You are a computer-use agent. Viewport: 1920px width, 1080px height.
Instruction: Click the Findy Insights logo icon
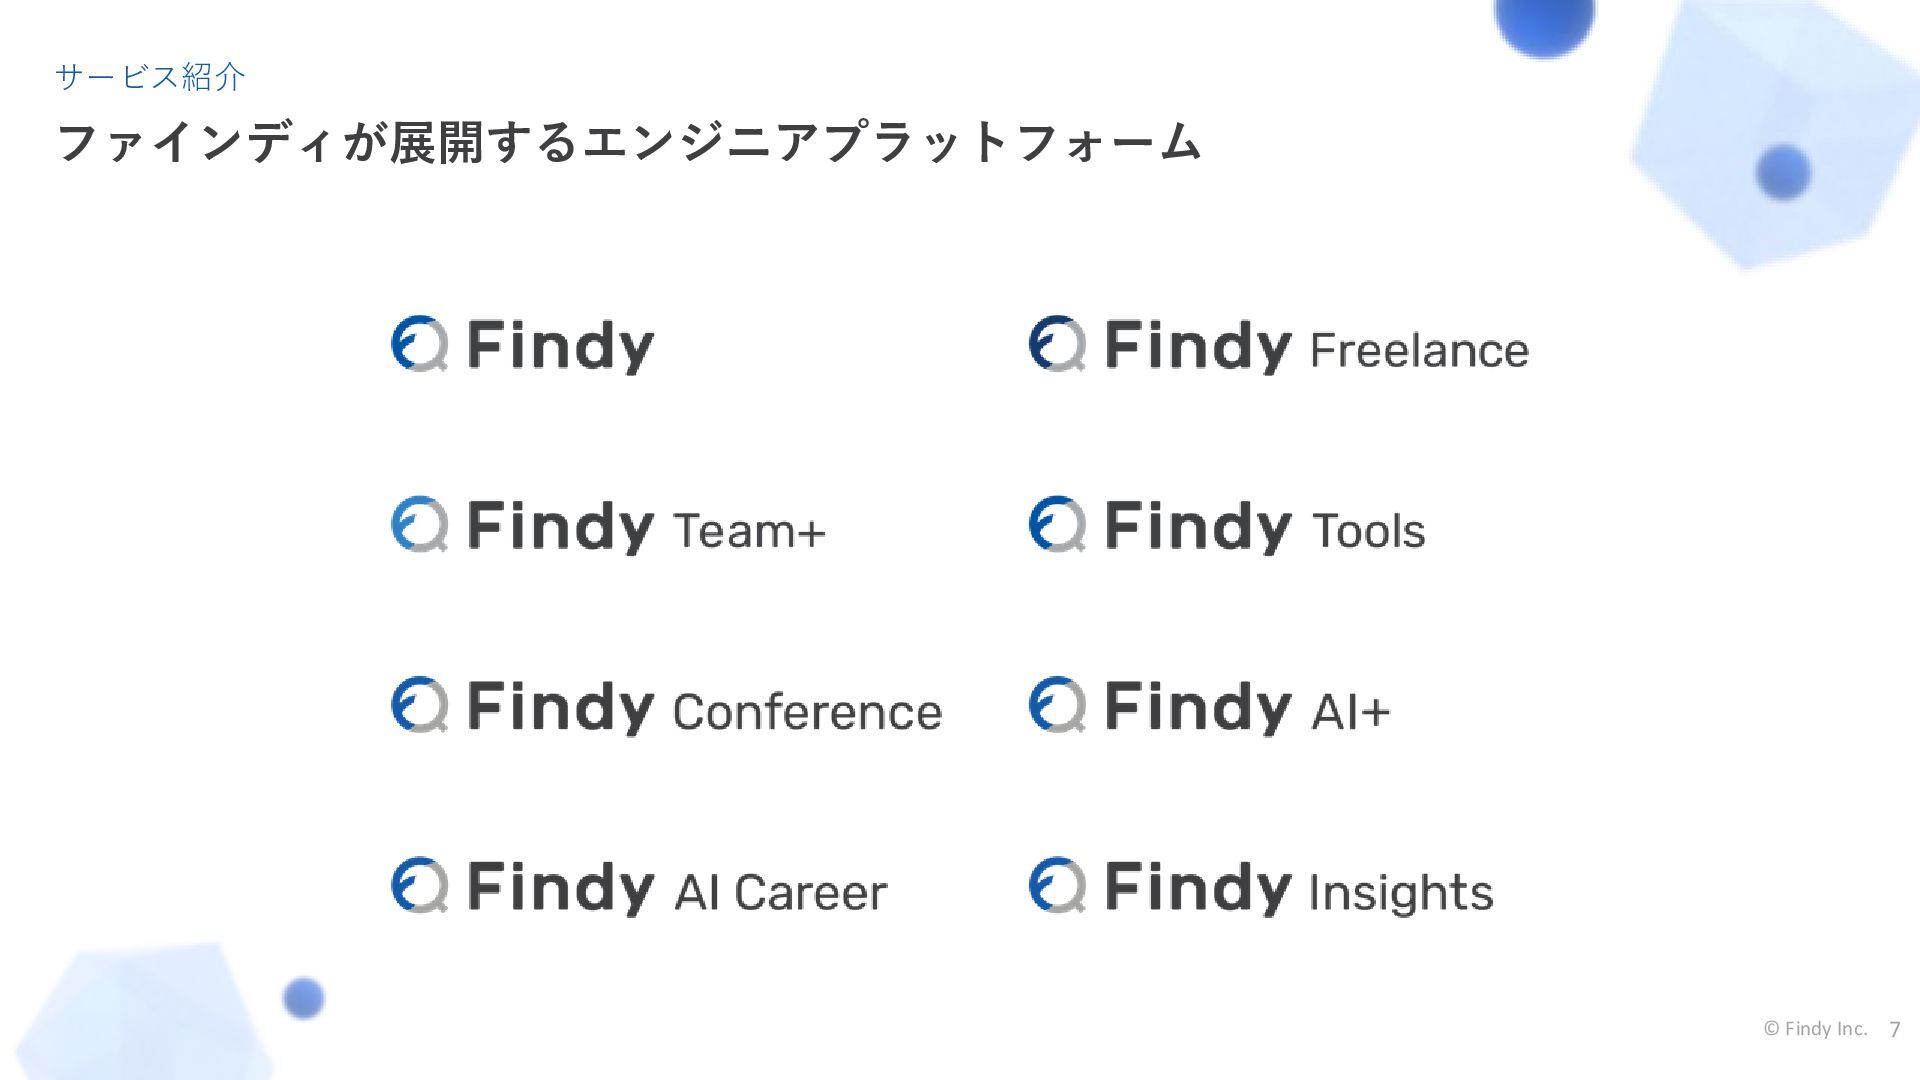coord(1057,885)
